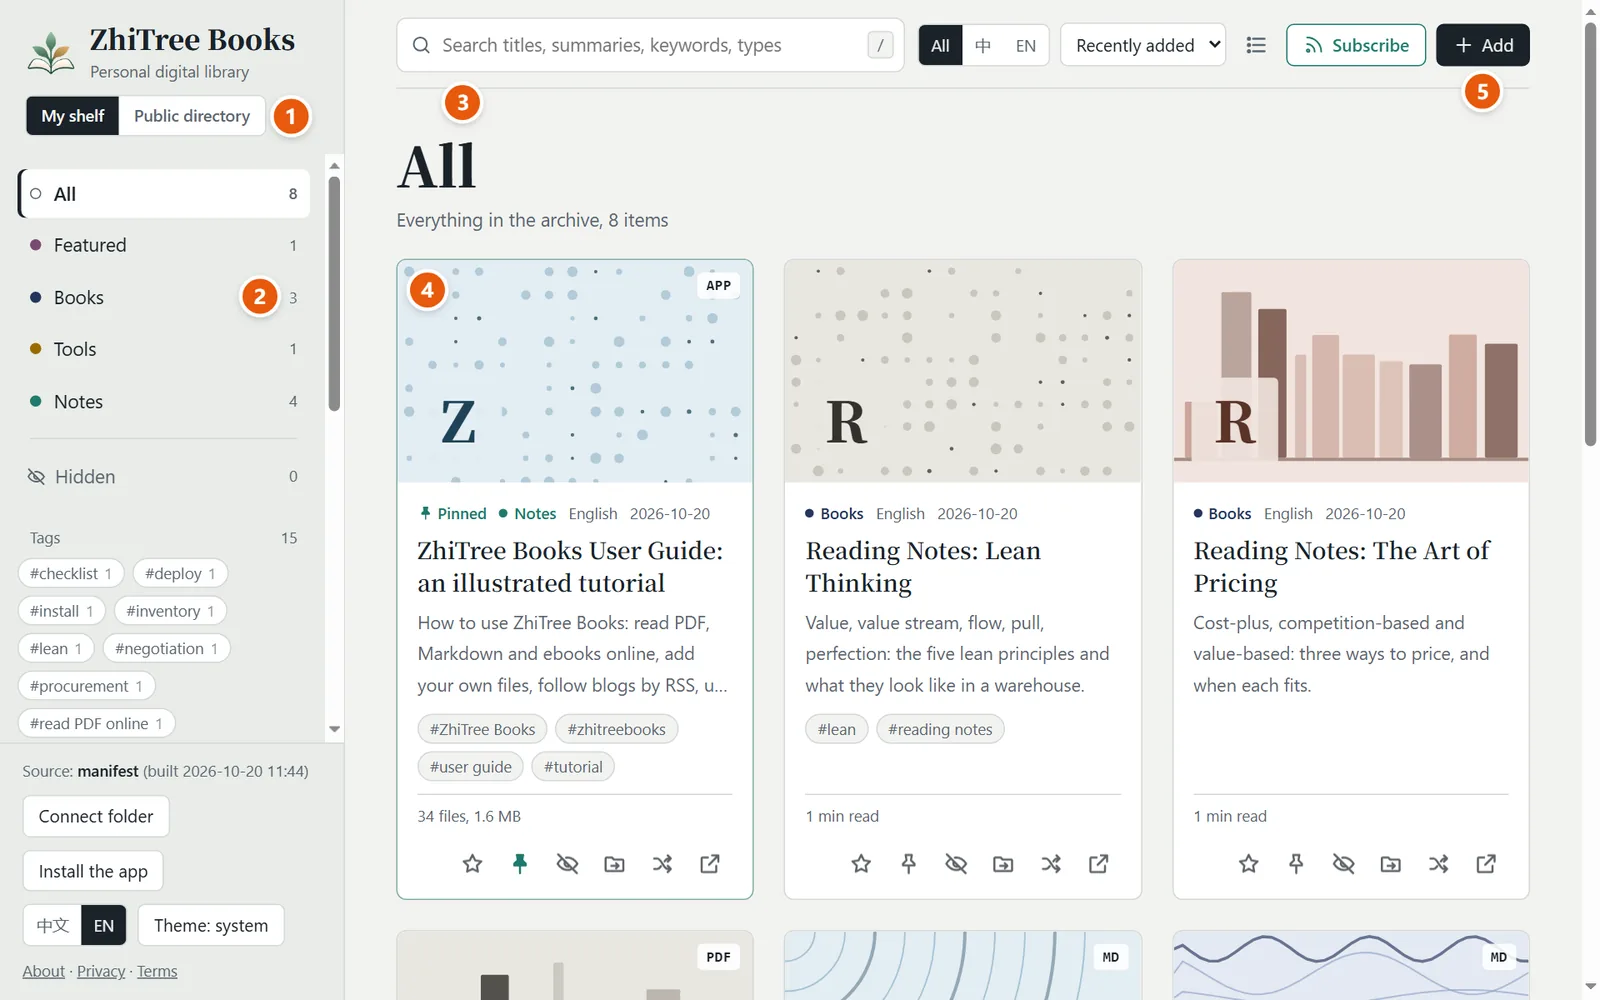Viewport: 1600px width, 1000px height.
Task: Click main page scrollbar thumb
Action: pyautogui.click(x=1591, y=233)
